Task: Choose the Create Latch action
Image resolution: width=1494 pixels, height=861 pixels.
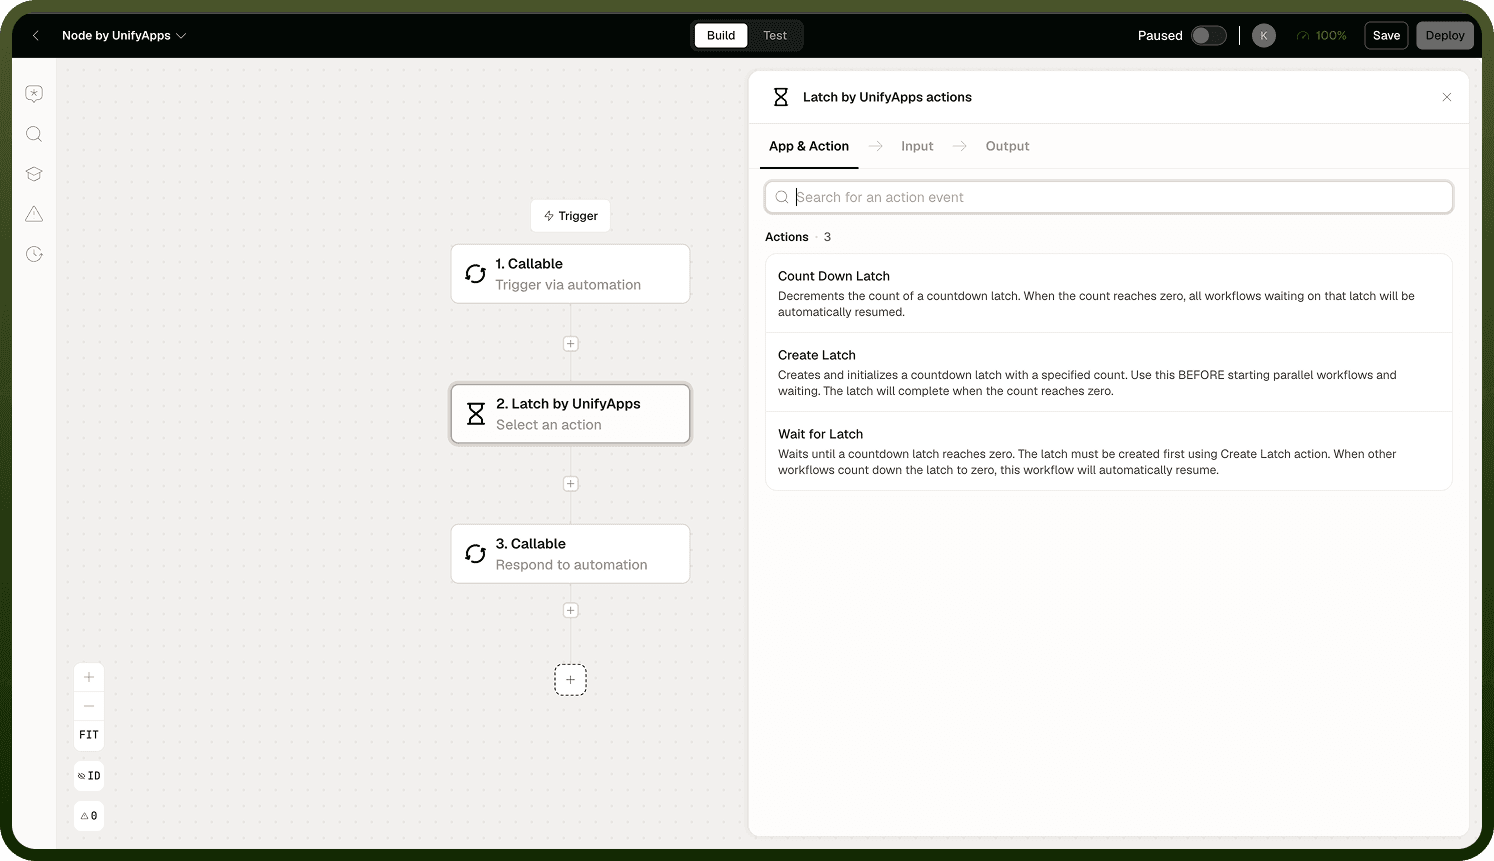Action: click(x=1108, y=372)
